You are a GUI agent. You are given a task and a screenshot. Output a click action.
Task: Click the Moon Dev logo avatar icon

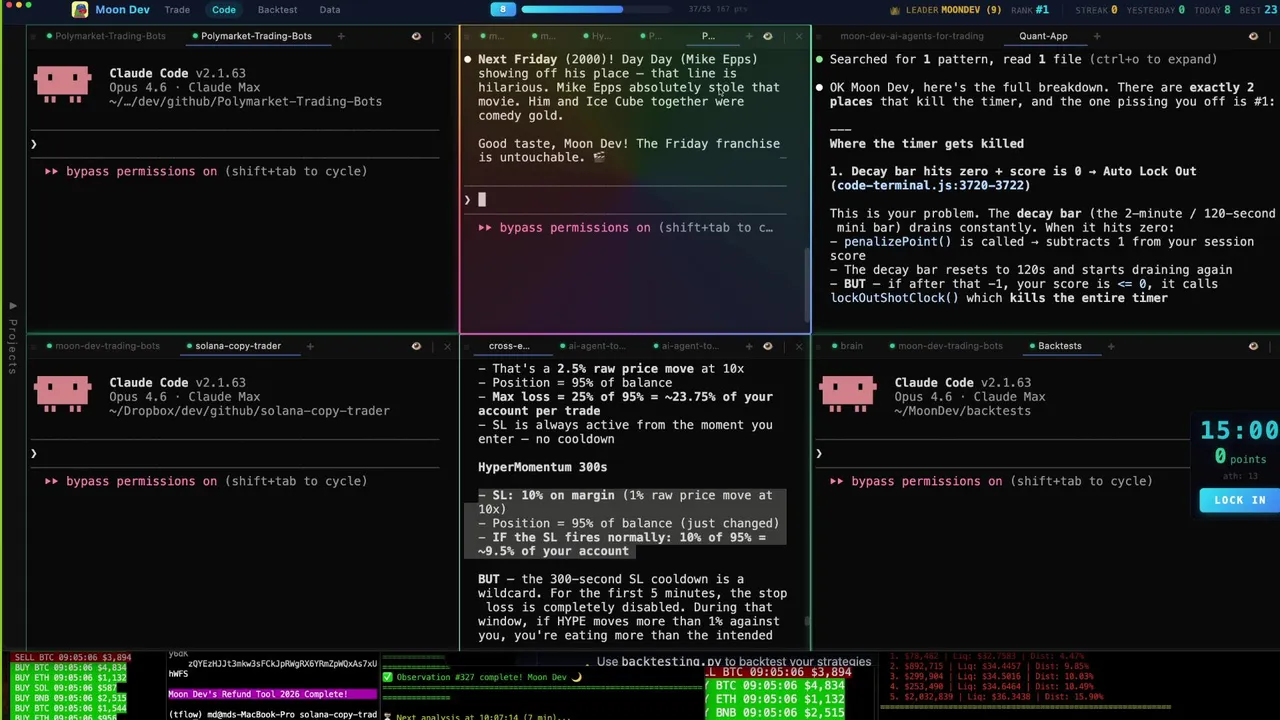pyautogui.click(x=80, y=9)
